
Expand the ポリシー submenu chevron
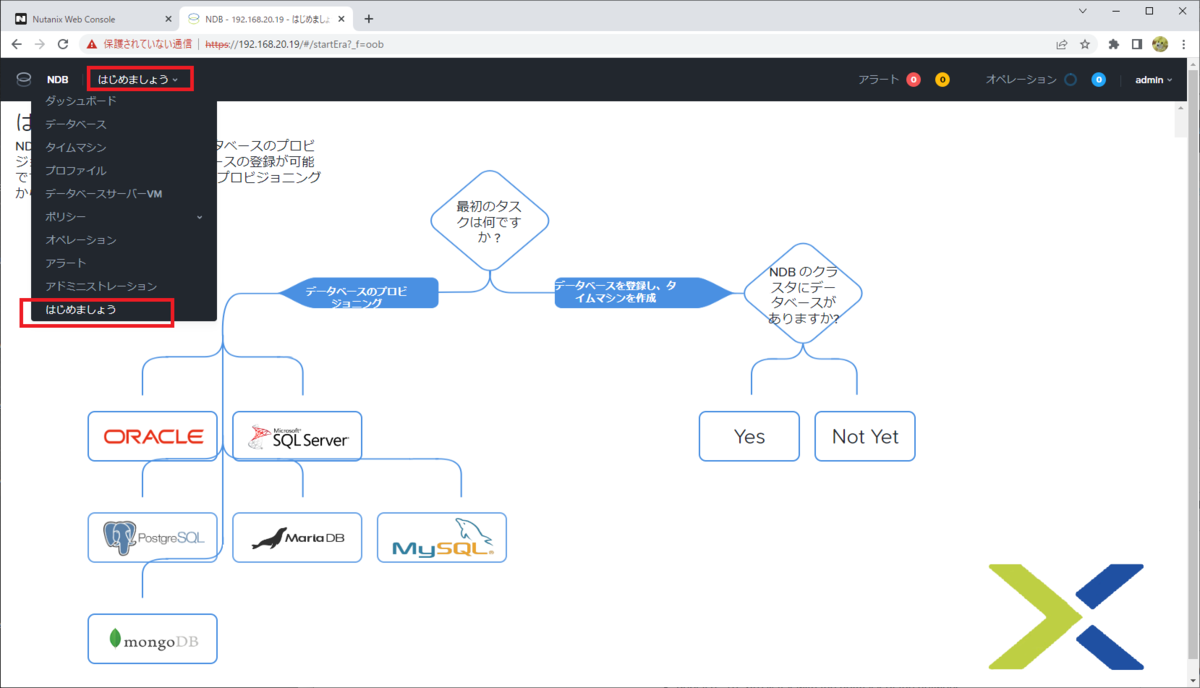tap(199, 217)
